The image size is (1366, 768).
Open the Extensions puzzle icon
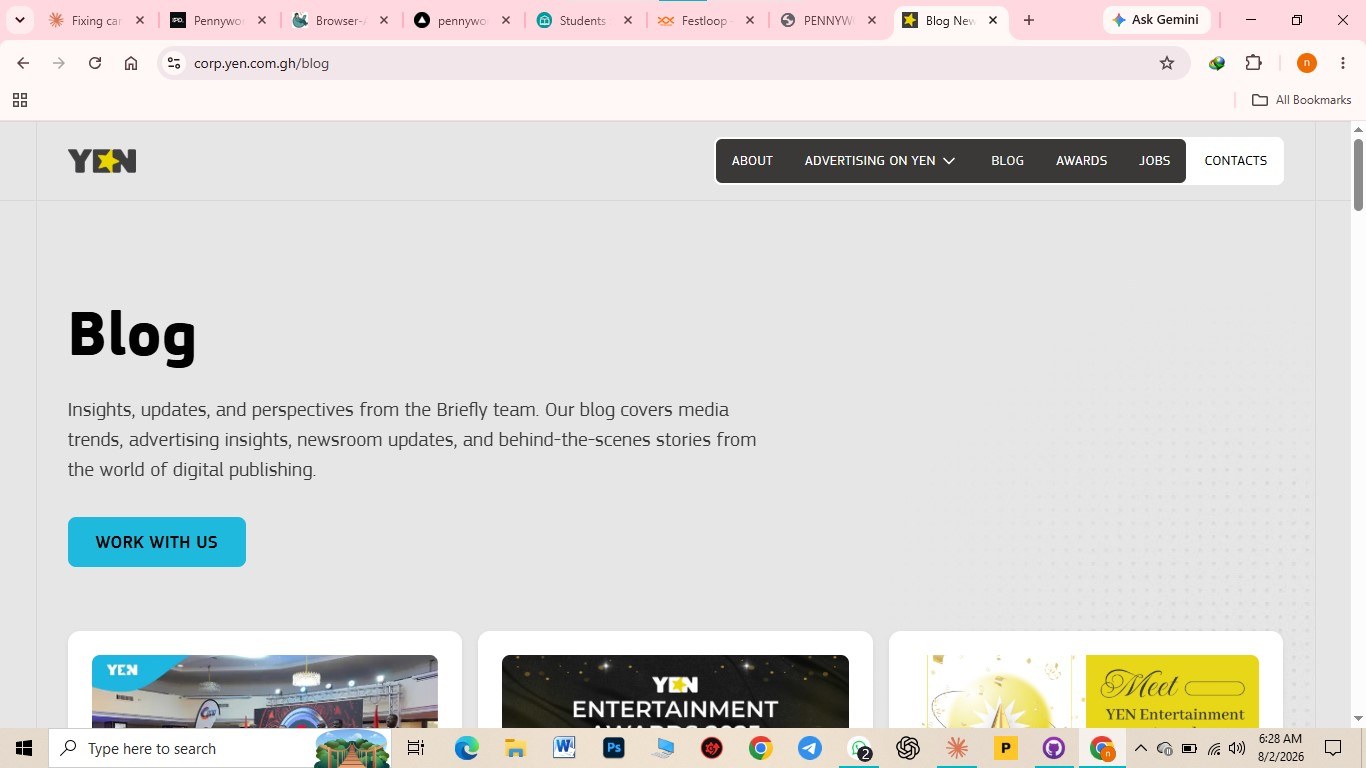pyautogui.click(x=1254, y=63)
